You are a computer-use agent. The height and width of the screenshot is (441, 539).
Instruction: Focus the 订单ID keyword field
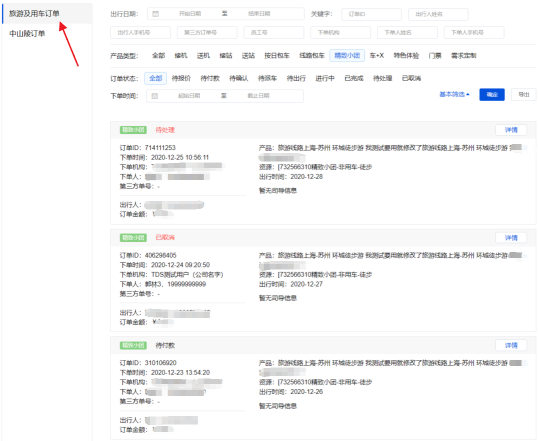pyautogui.click(x=371, y=14)
